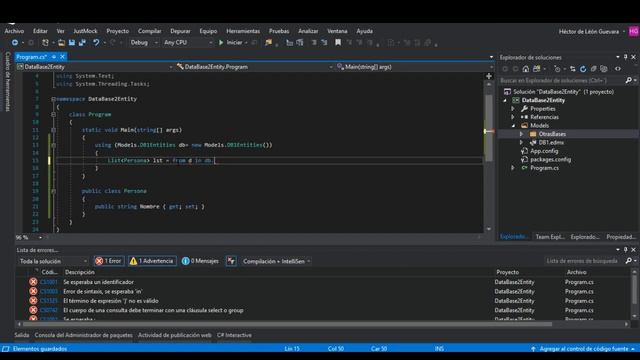Select App.config in Solution Explorer
Screen dimensions: 640x360
pos(544,151)
